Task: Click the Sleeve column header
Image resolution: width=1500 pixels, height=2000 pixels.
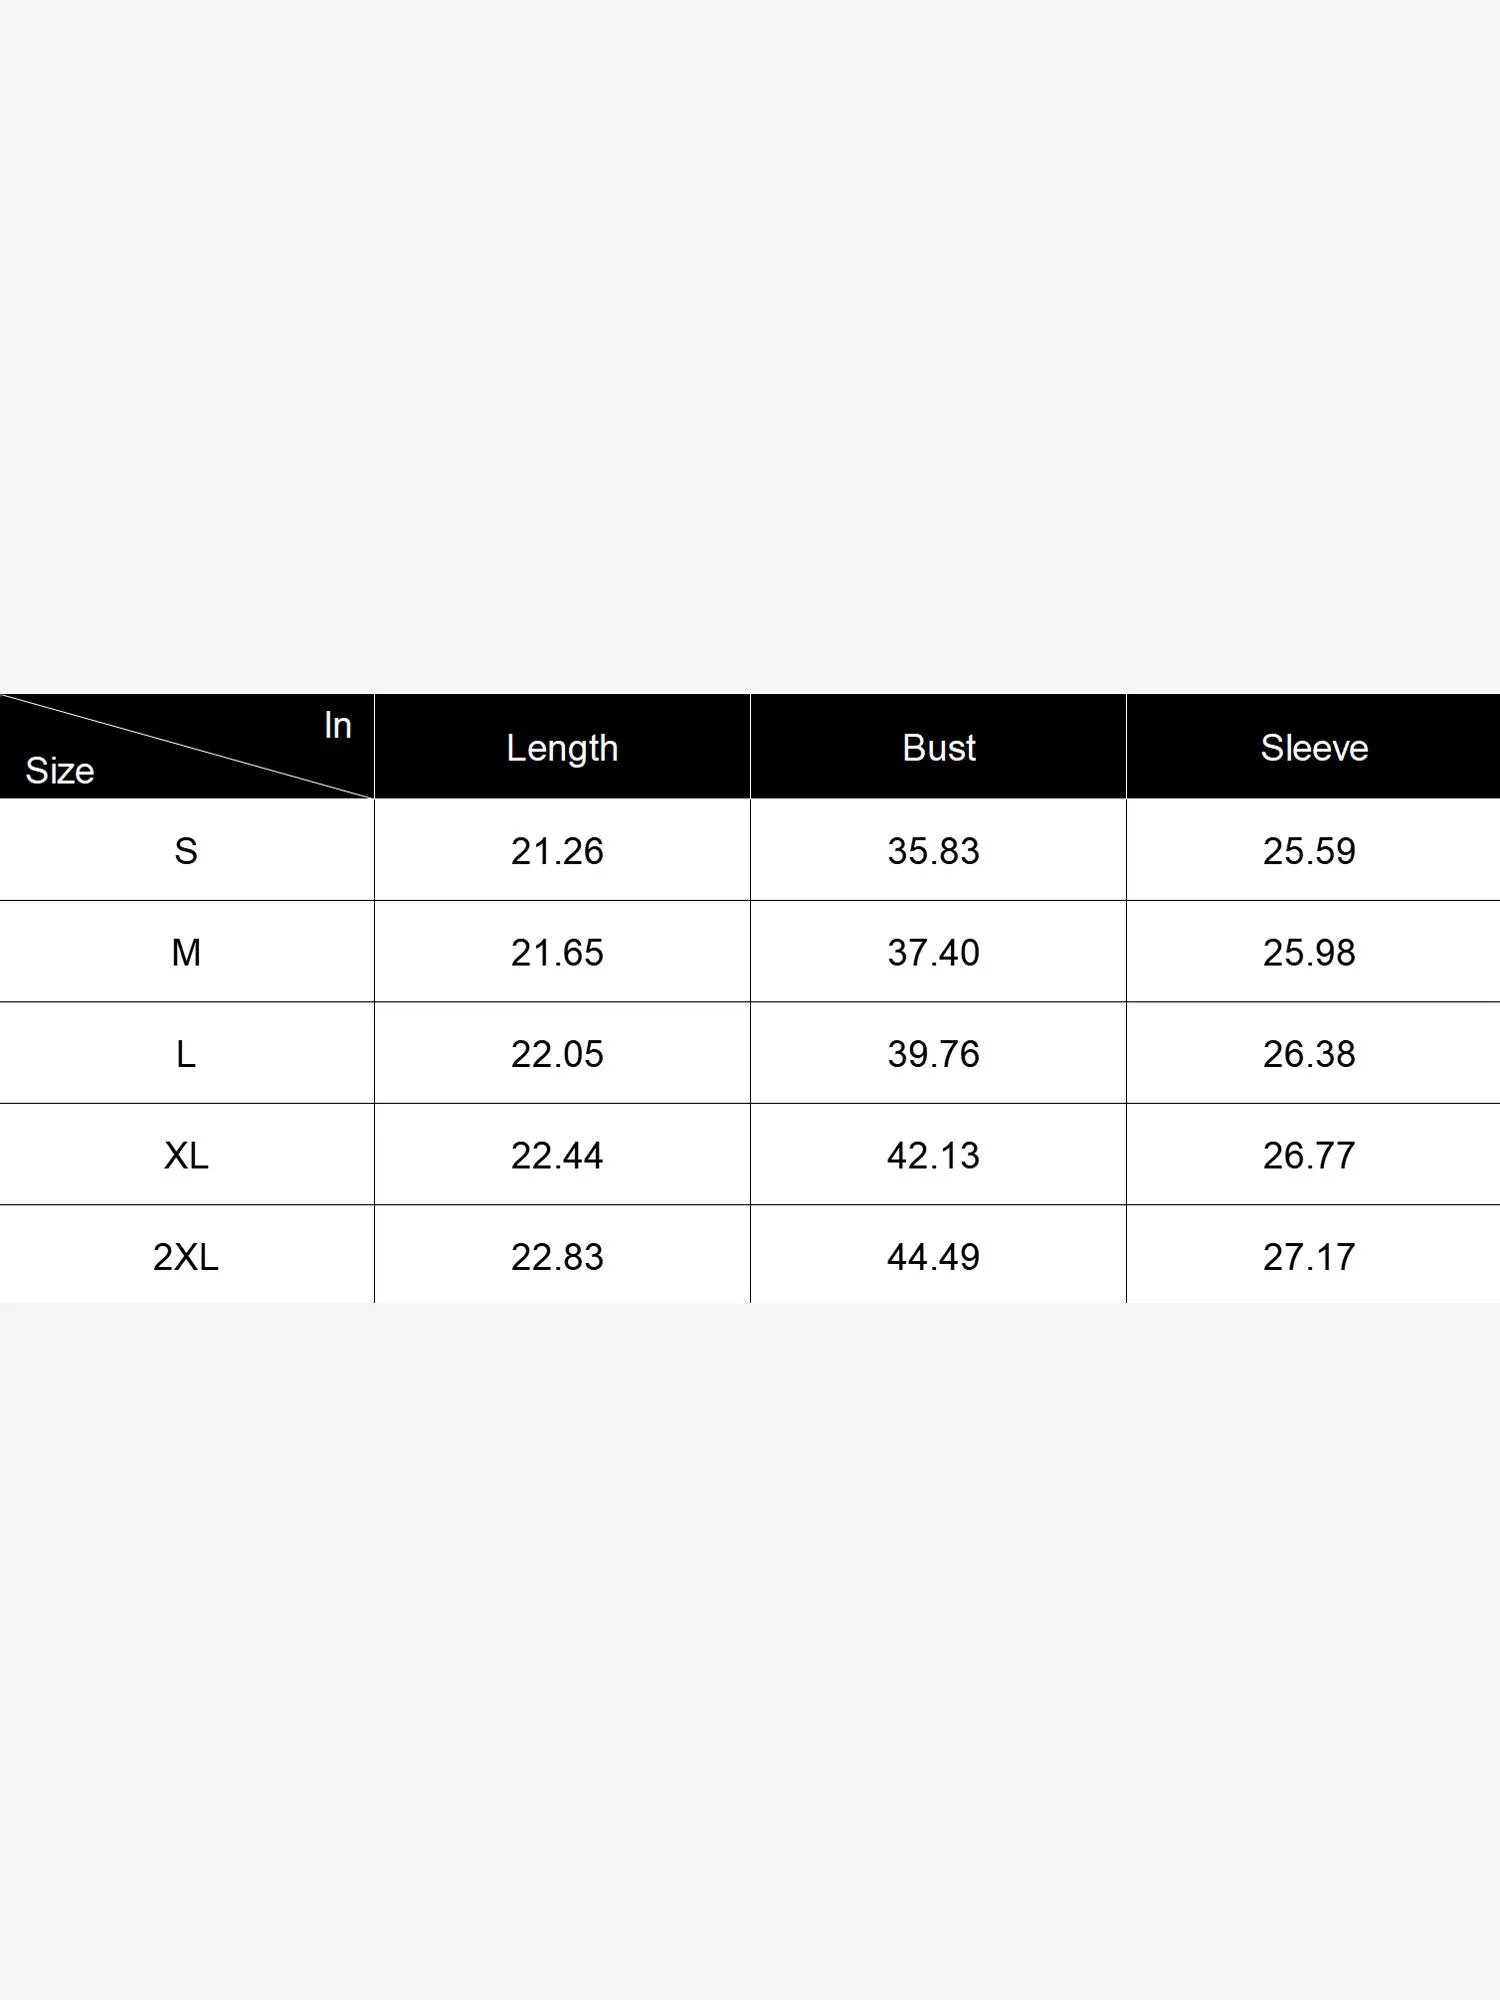Action: click(x=1313, y=748)
